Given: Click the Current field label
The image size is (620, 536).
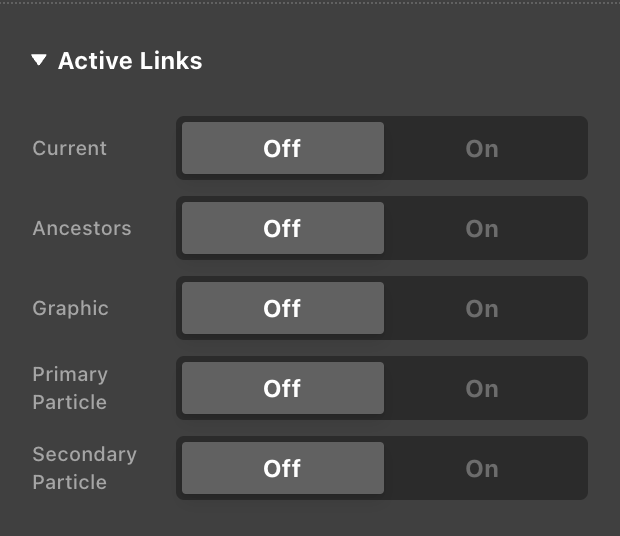Looking at the screenshot, I should point(69,149).
